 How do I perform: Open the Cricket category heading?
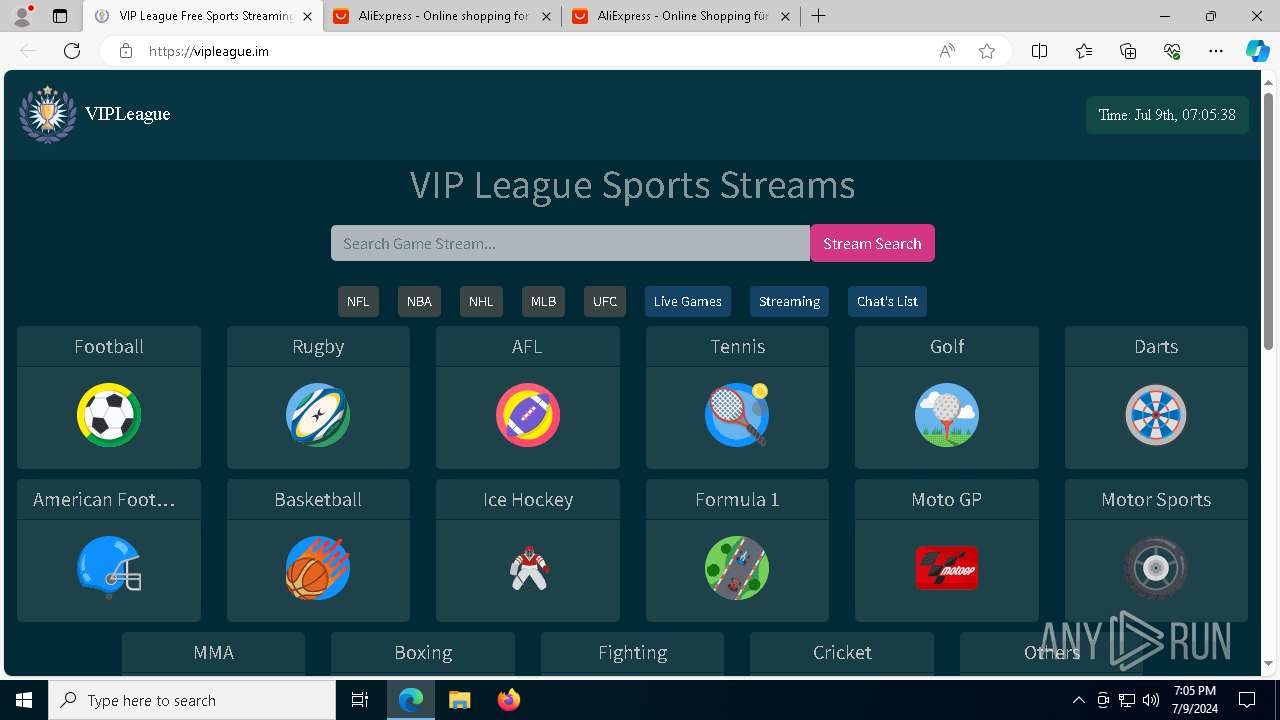pos(842,652)
